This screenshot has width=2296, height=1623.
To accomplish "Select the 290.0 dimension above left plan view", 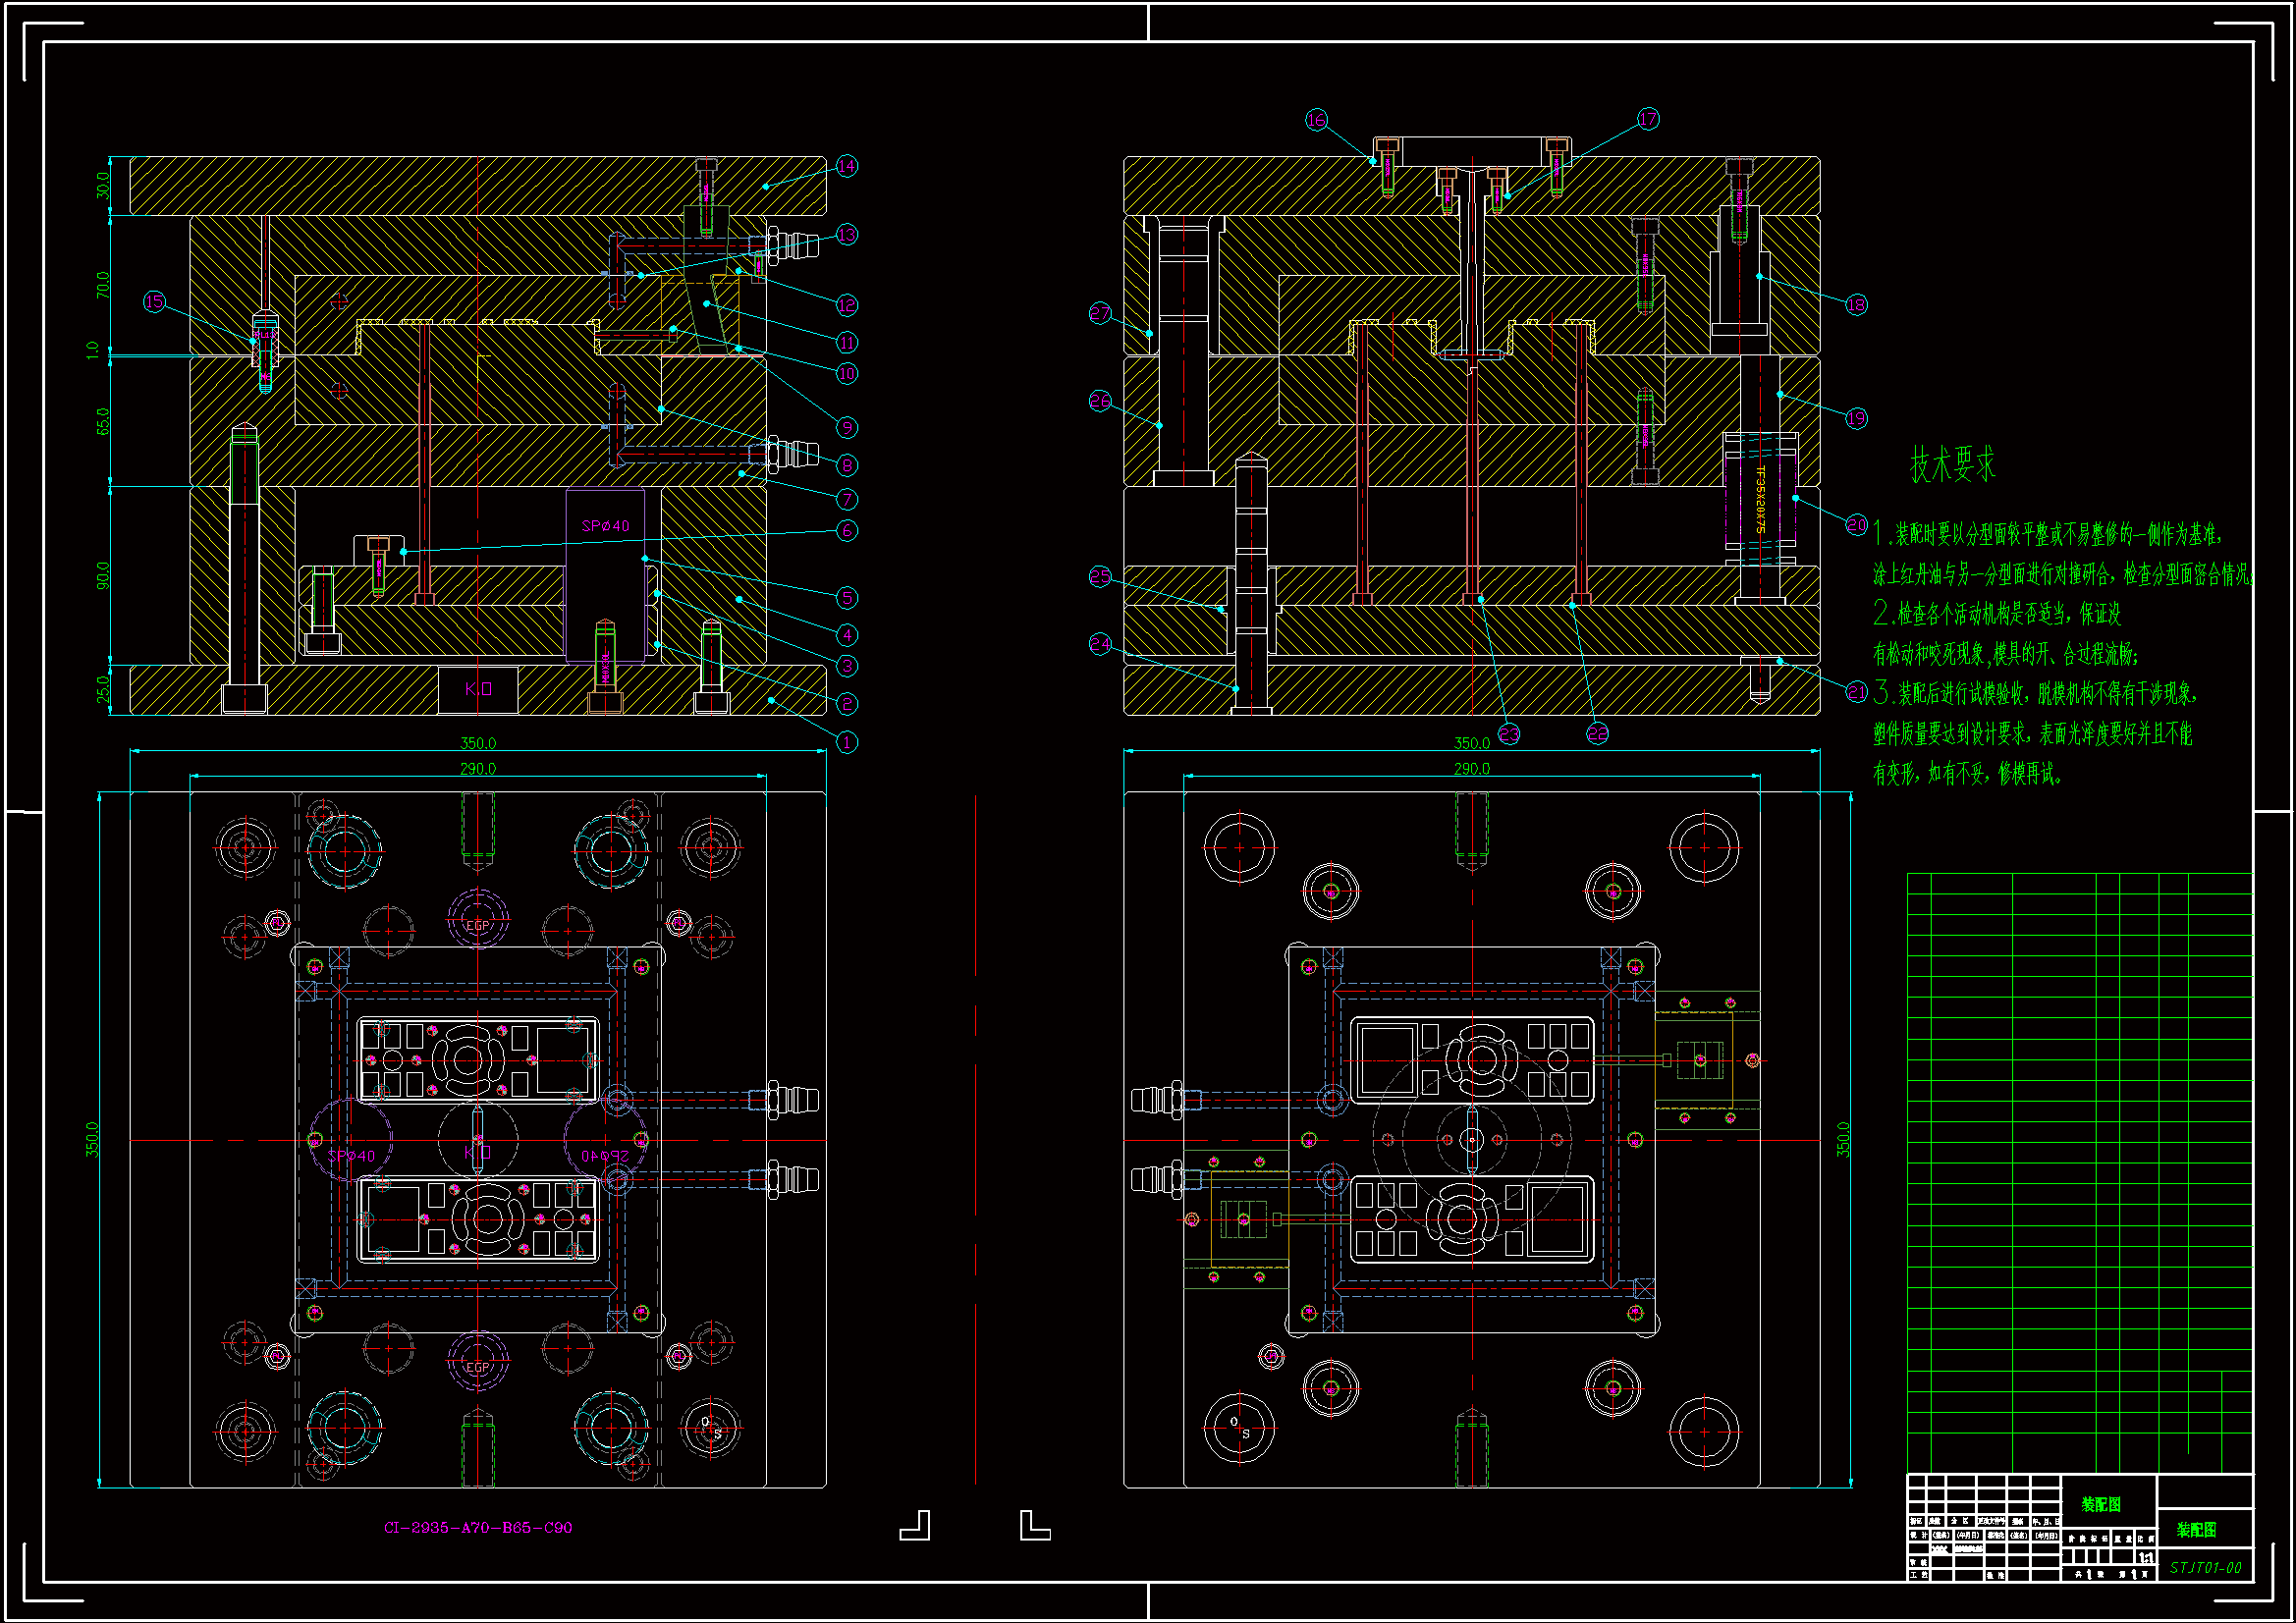I will 478,768.
